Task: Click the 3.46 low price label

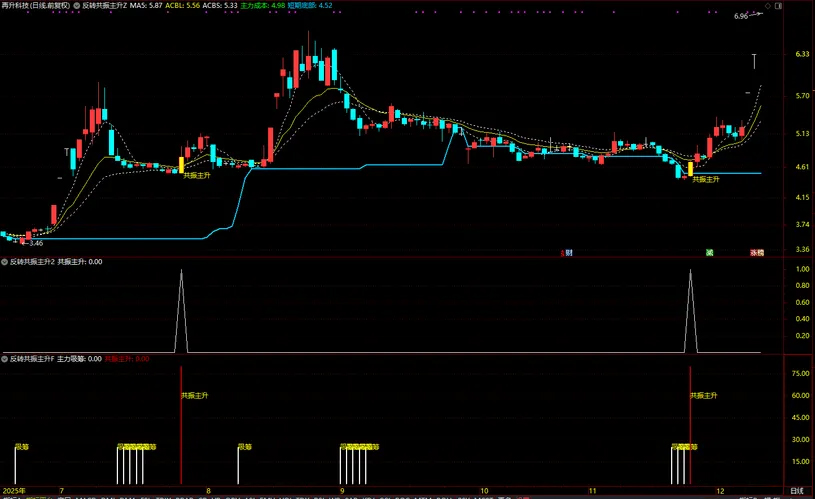Action: (36, 243)
